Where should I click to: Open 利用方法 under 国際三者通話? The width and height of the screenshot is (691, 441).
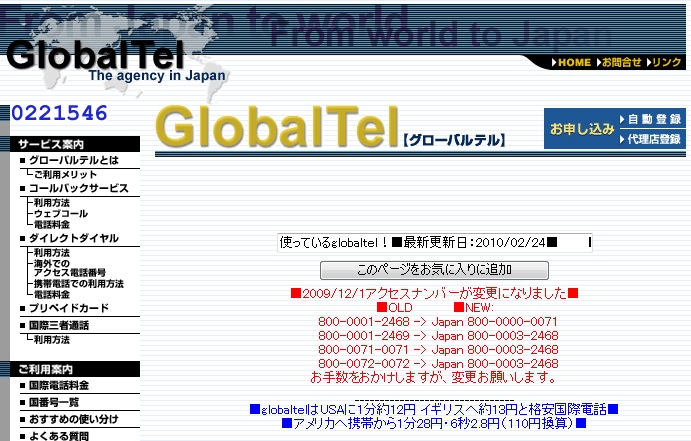pos(52,340)
